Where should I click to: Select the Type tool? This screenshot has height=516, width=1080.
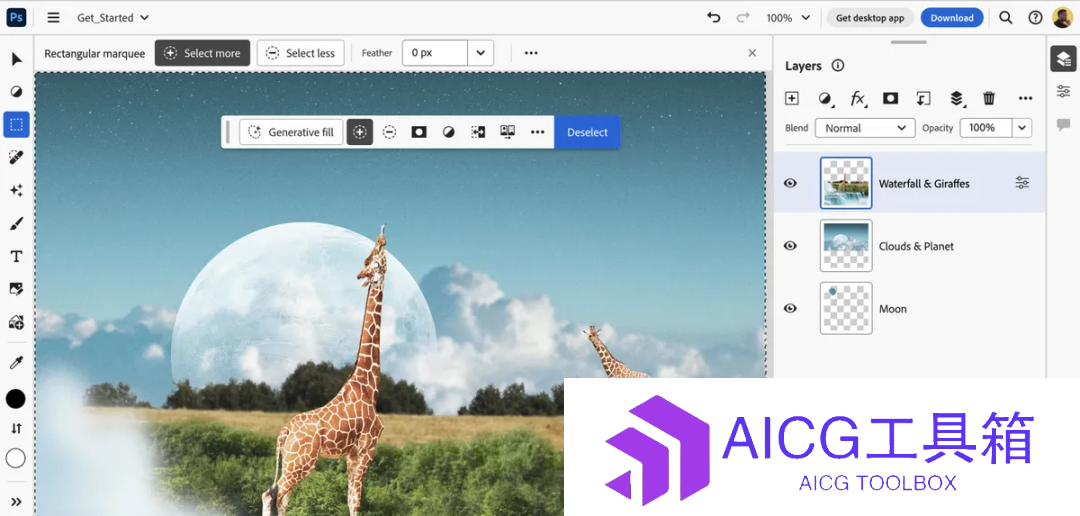click(x=17, y=256)
